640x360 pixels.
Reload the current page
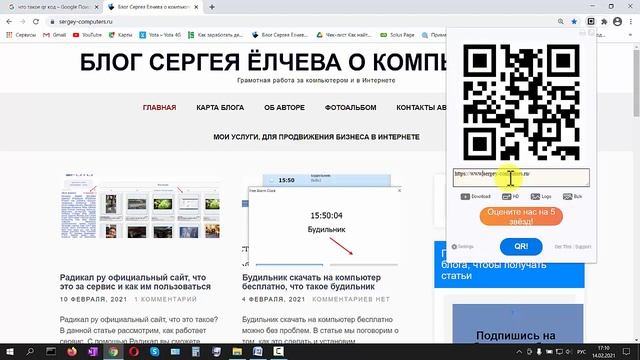(x=36, y=22)
